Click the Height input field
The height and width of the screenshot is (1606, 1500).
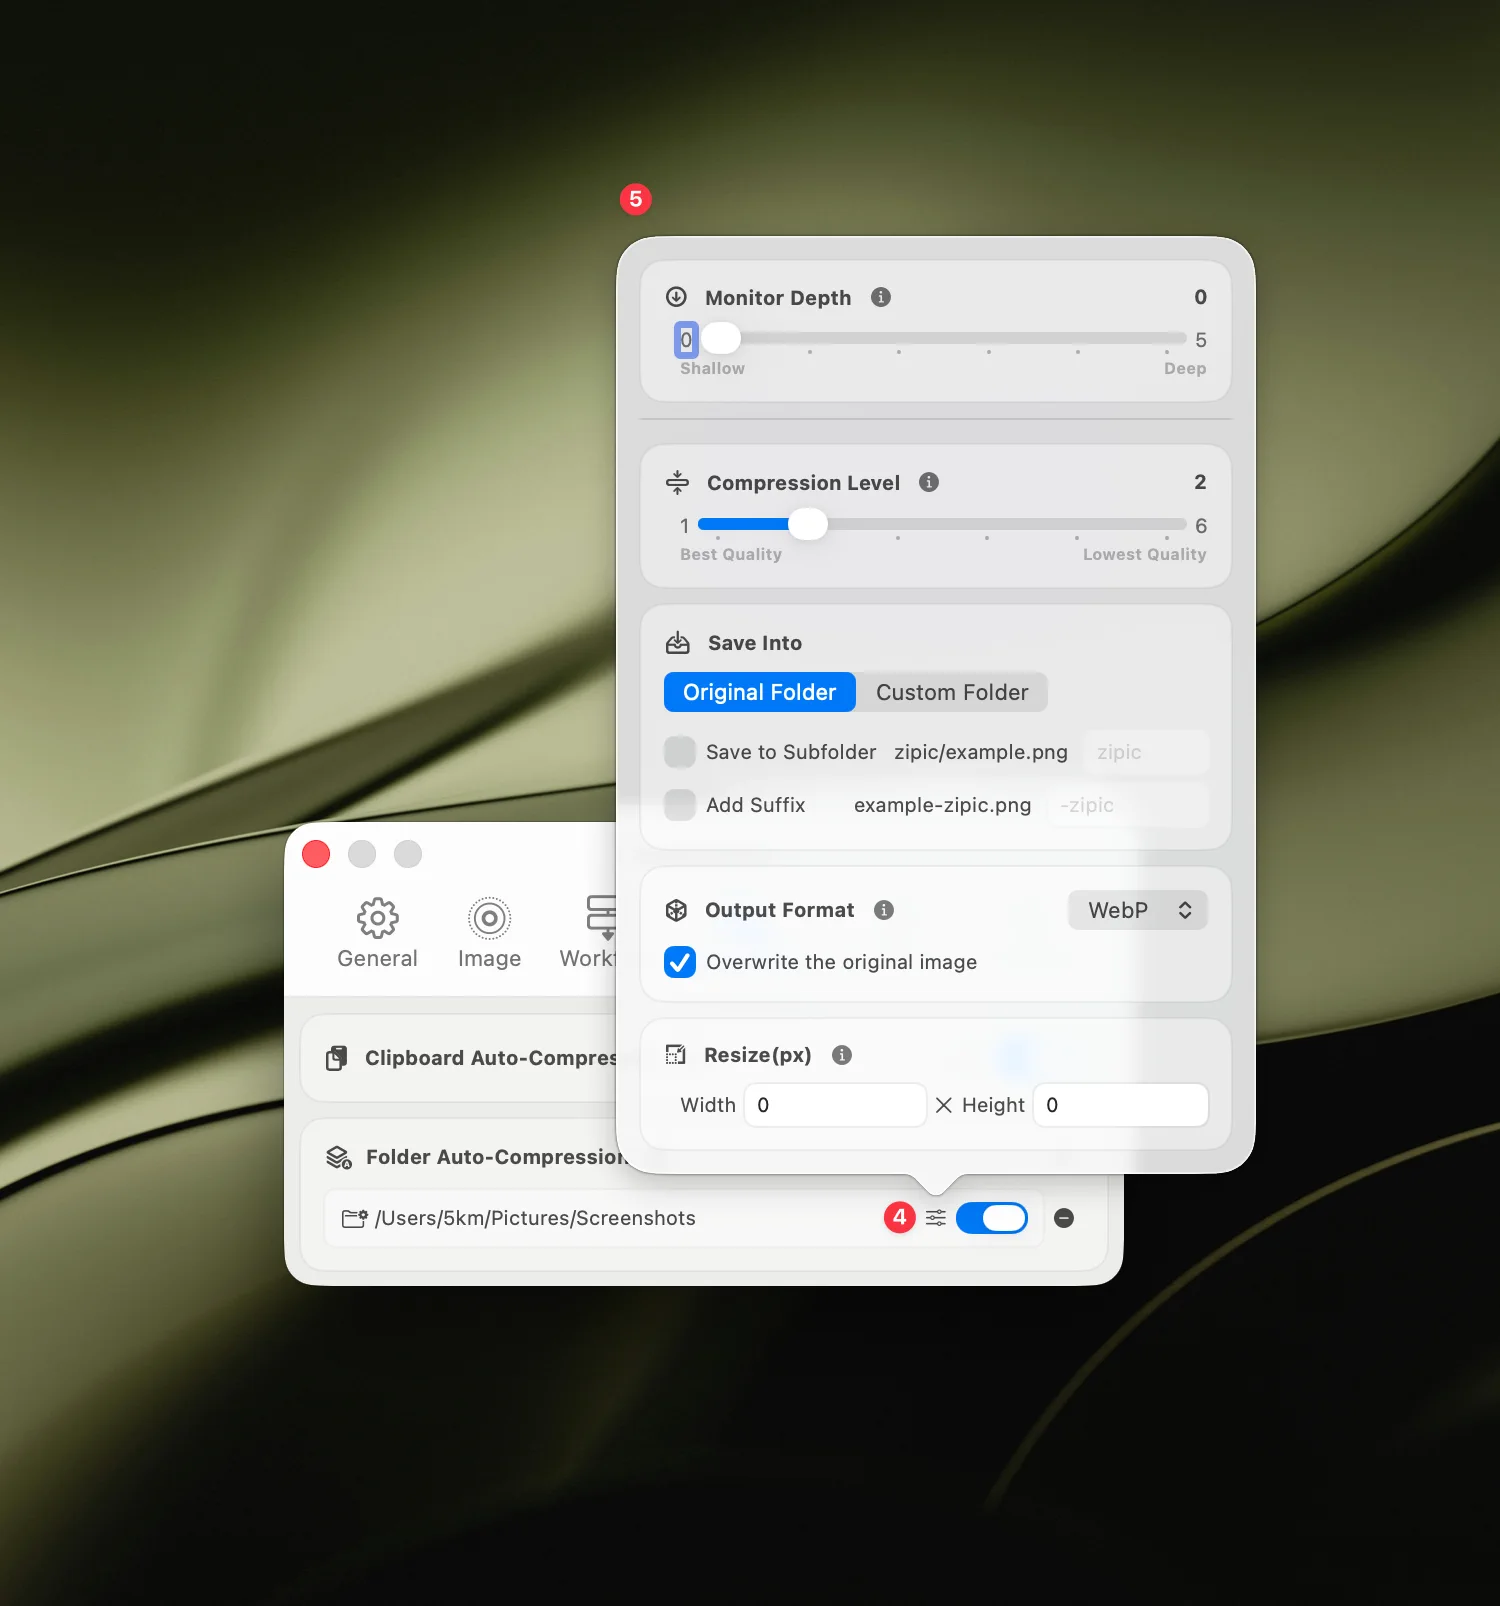click(x=1120, y=1105)
